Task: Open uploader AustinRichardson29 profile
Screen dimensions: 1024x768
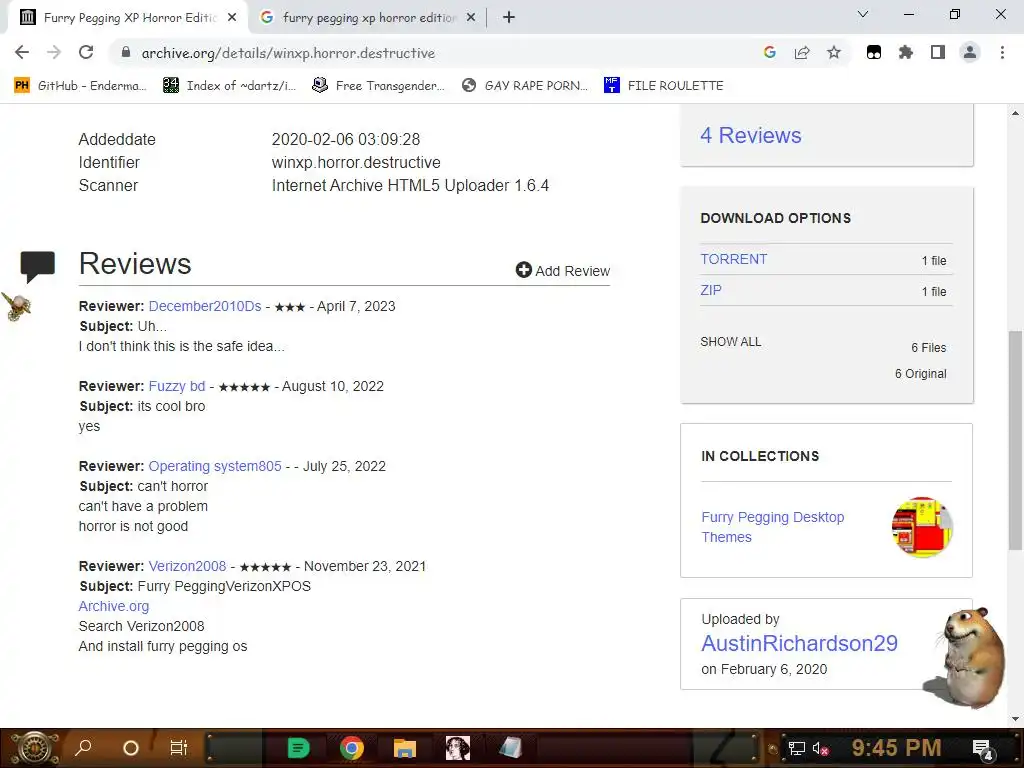Action: click(799, 643)
